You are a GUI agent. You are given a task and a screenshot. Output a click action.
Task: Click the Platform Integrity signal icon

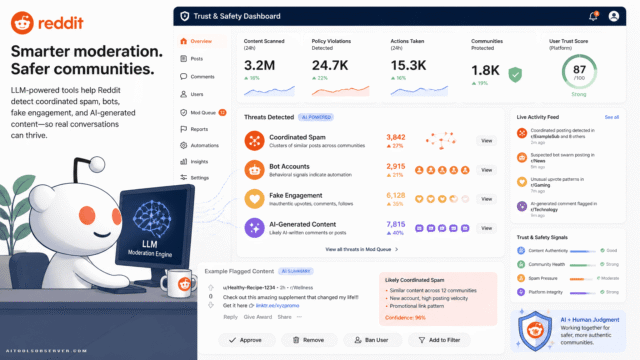click(521, 292)
